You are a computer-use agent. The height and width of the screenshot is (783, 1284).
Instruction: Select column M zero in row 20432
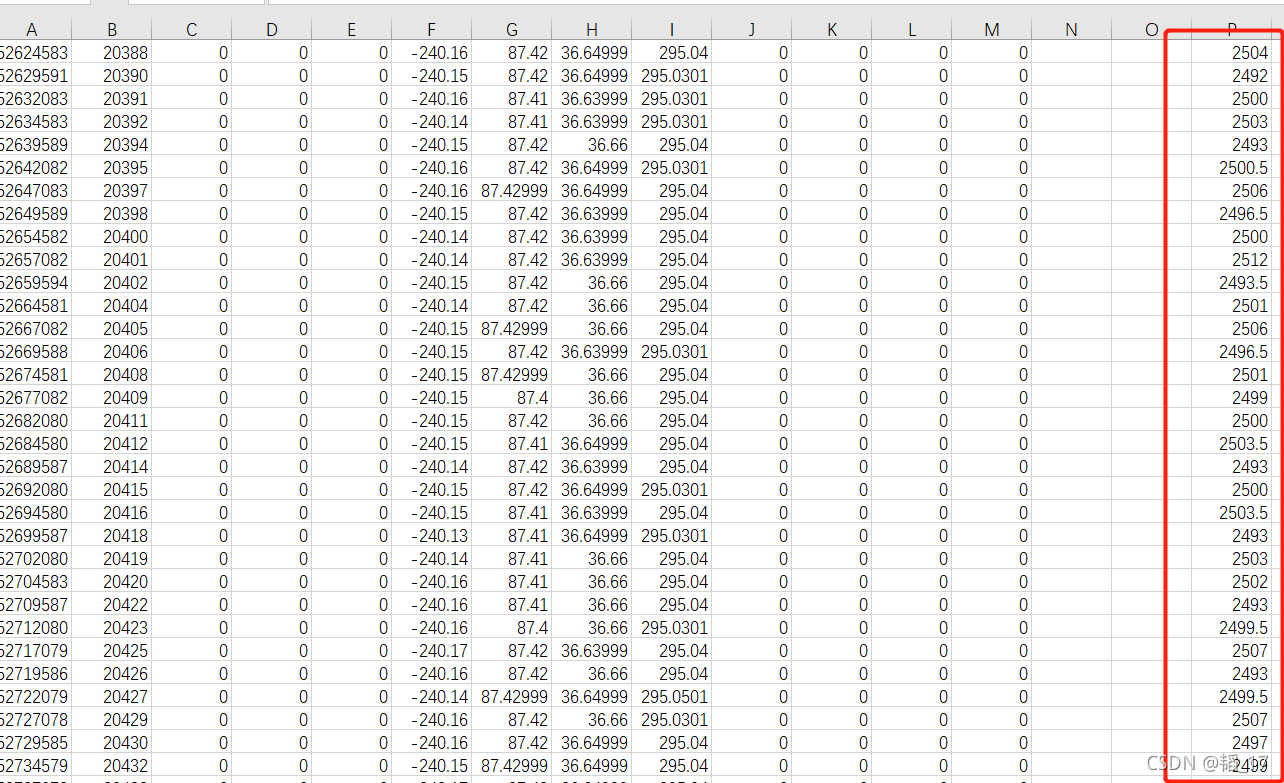coord(991,765)
